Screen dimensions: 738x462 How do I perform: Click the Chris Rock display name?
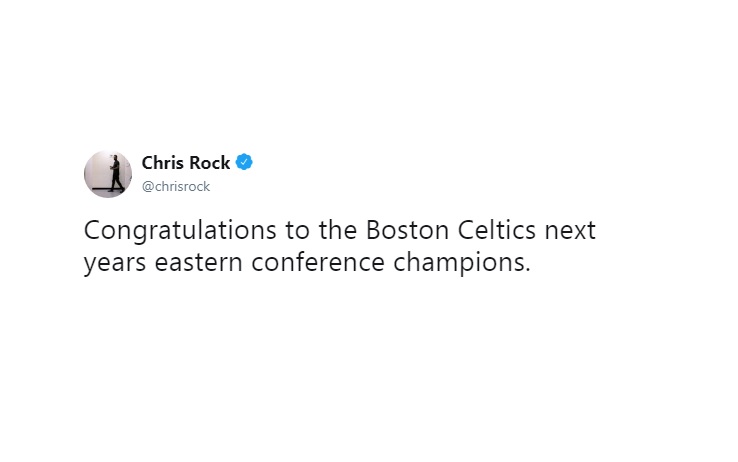coord(185,163)
